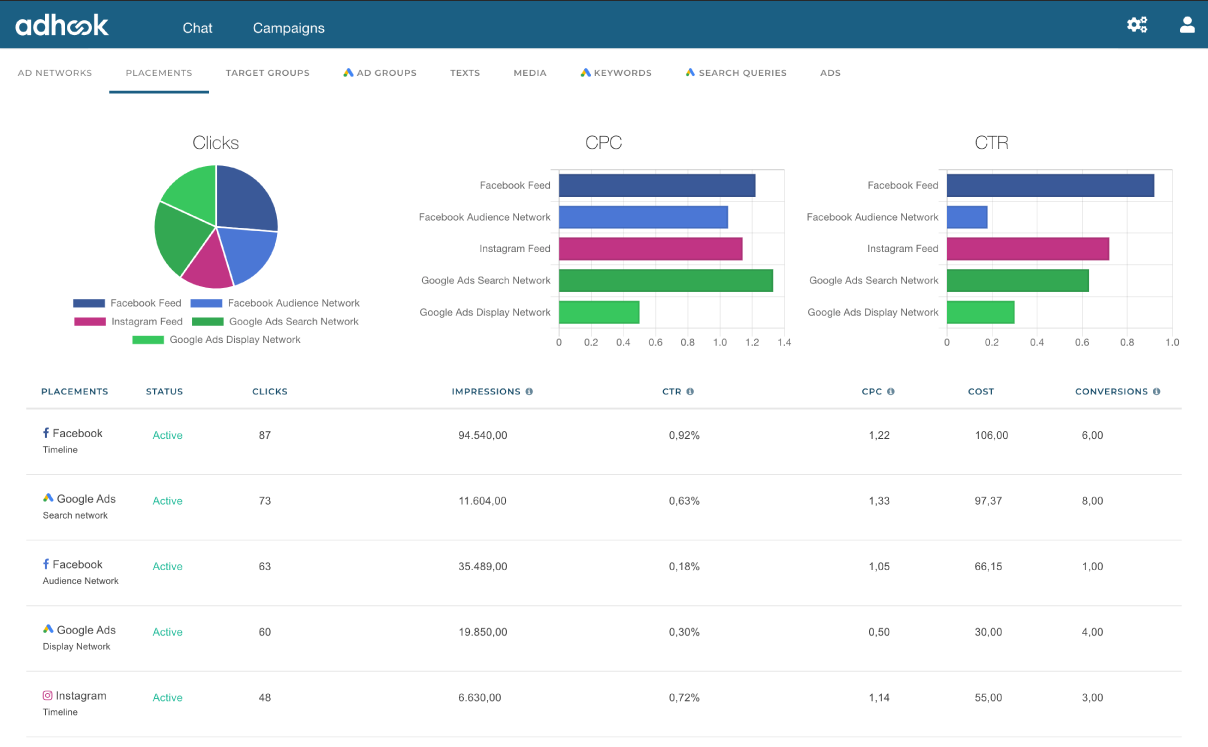1208x747 pixels.
Task: Sort by Status column header
Action: point(164,392)
